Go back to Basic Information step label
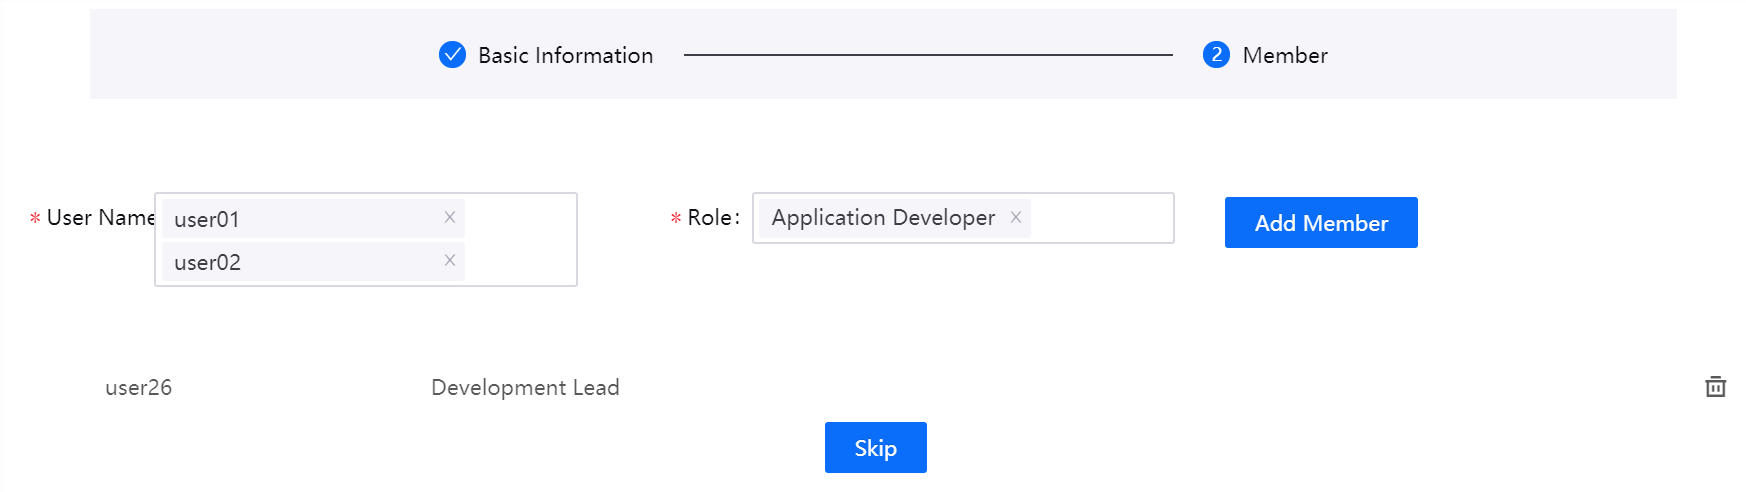 565,56
